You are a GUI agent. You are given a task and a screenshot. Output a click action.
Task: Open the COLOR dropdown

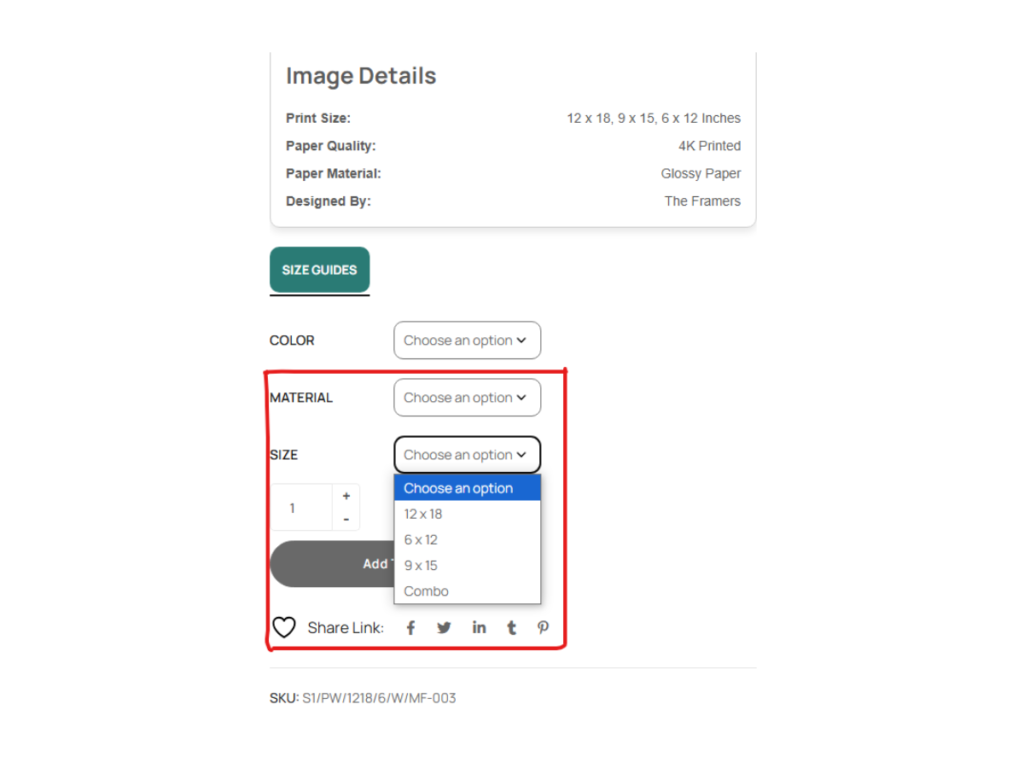click(x=467, y=340)
